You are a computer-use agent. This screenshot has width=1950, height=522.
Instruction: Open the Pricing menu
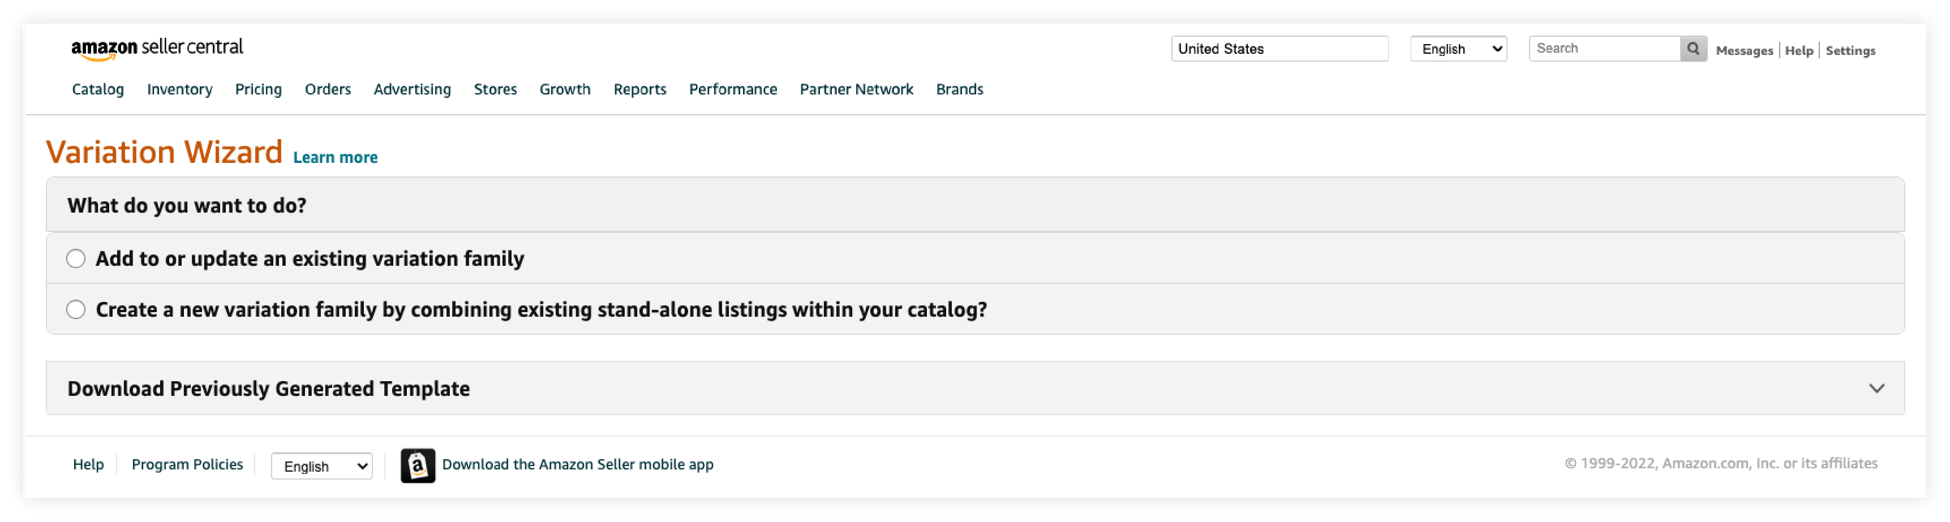point(258,90)
